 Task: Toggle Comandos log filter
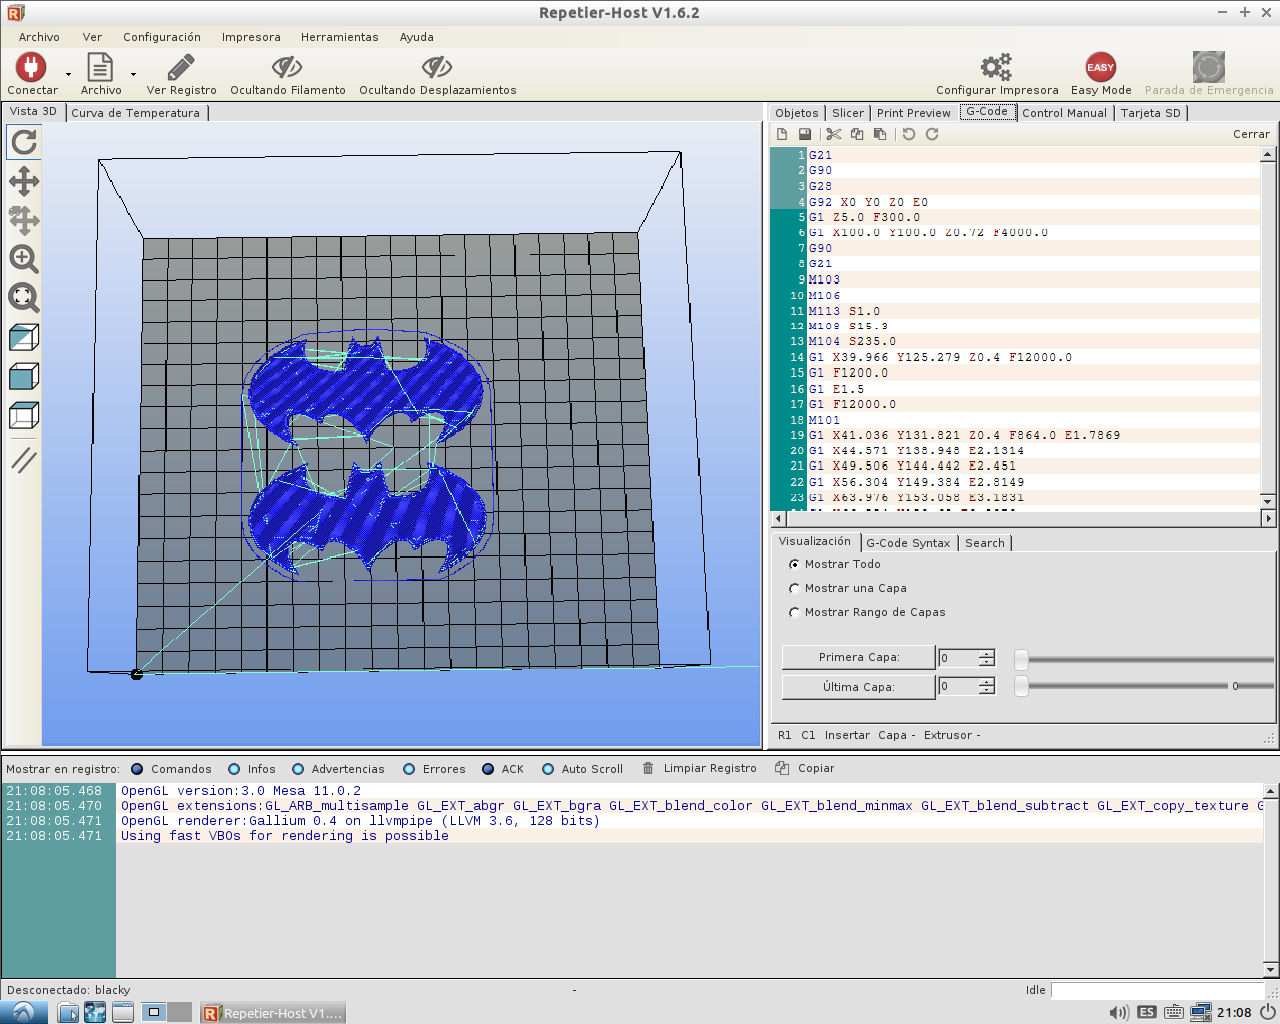(138, 769)
